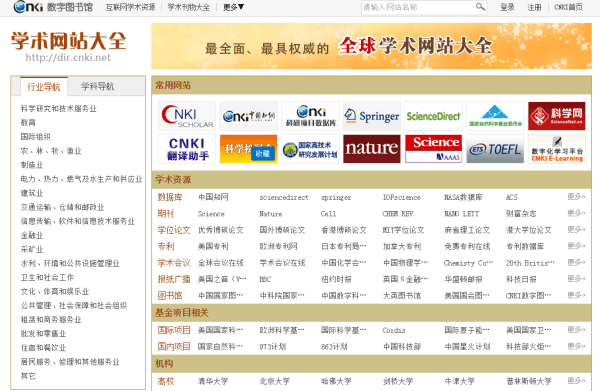Click the 收藏 badge on the orange tile
Viewport: 600px width, 391px height.
click(263, 153)
